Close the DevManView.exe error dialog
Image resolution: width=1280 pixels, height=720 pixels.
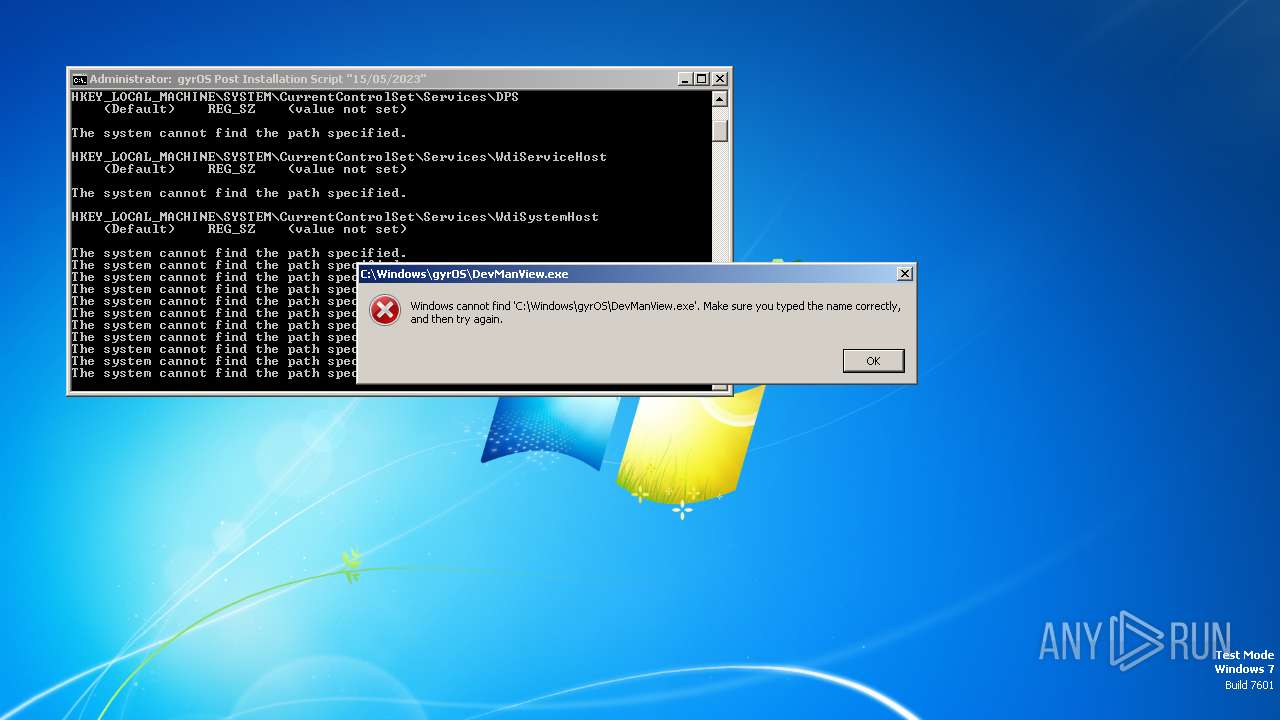pyautogui.click(x=904, y=274)
